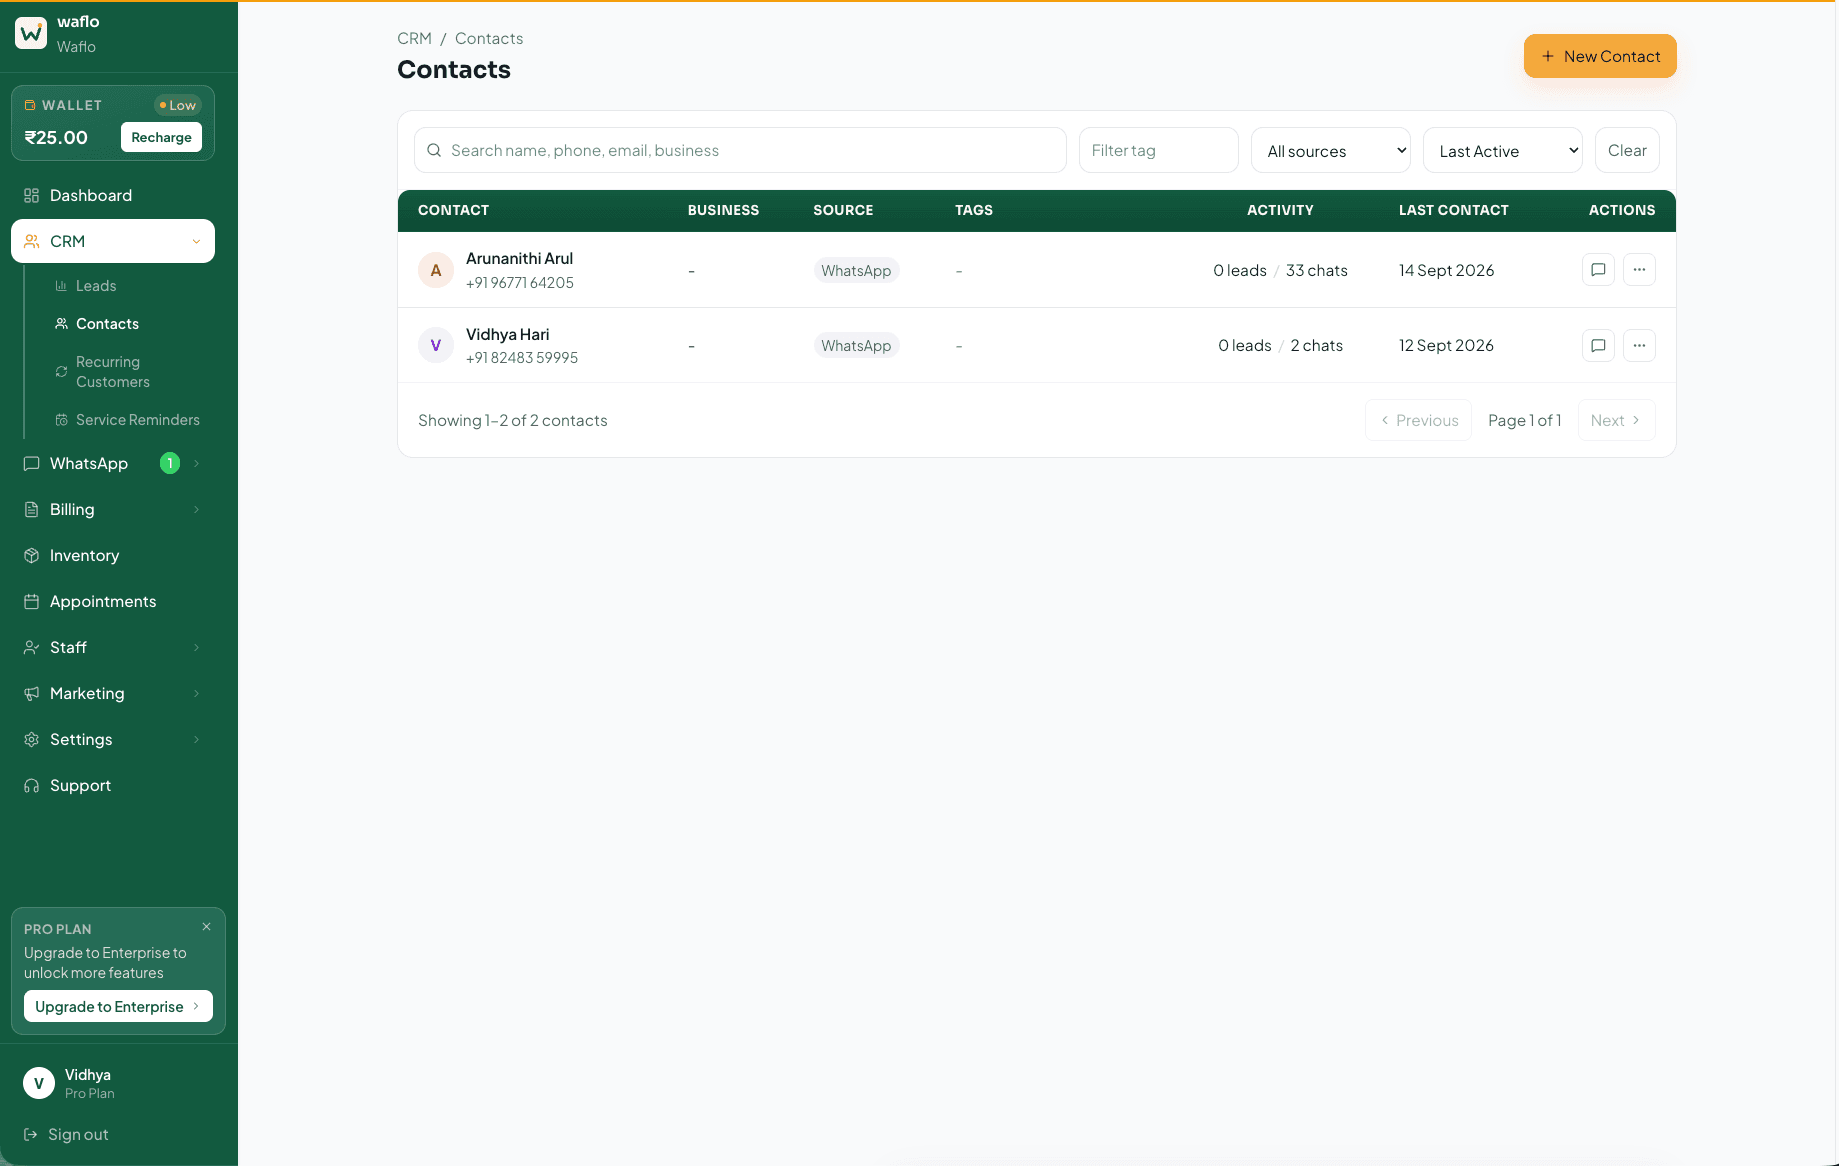Open the Last Active sort dropdown

tap(1503, 150)
